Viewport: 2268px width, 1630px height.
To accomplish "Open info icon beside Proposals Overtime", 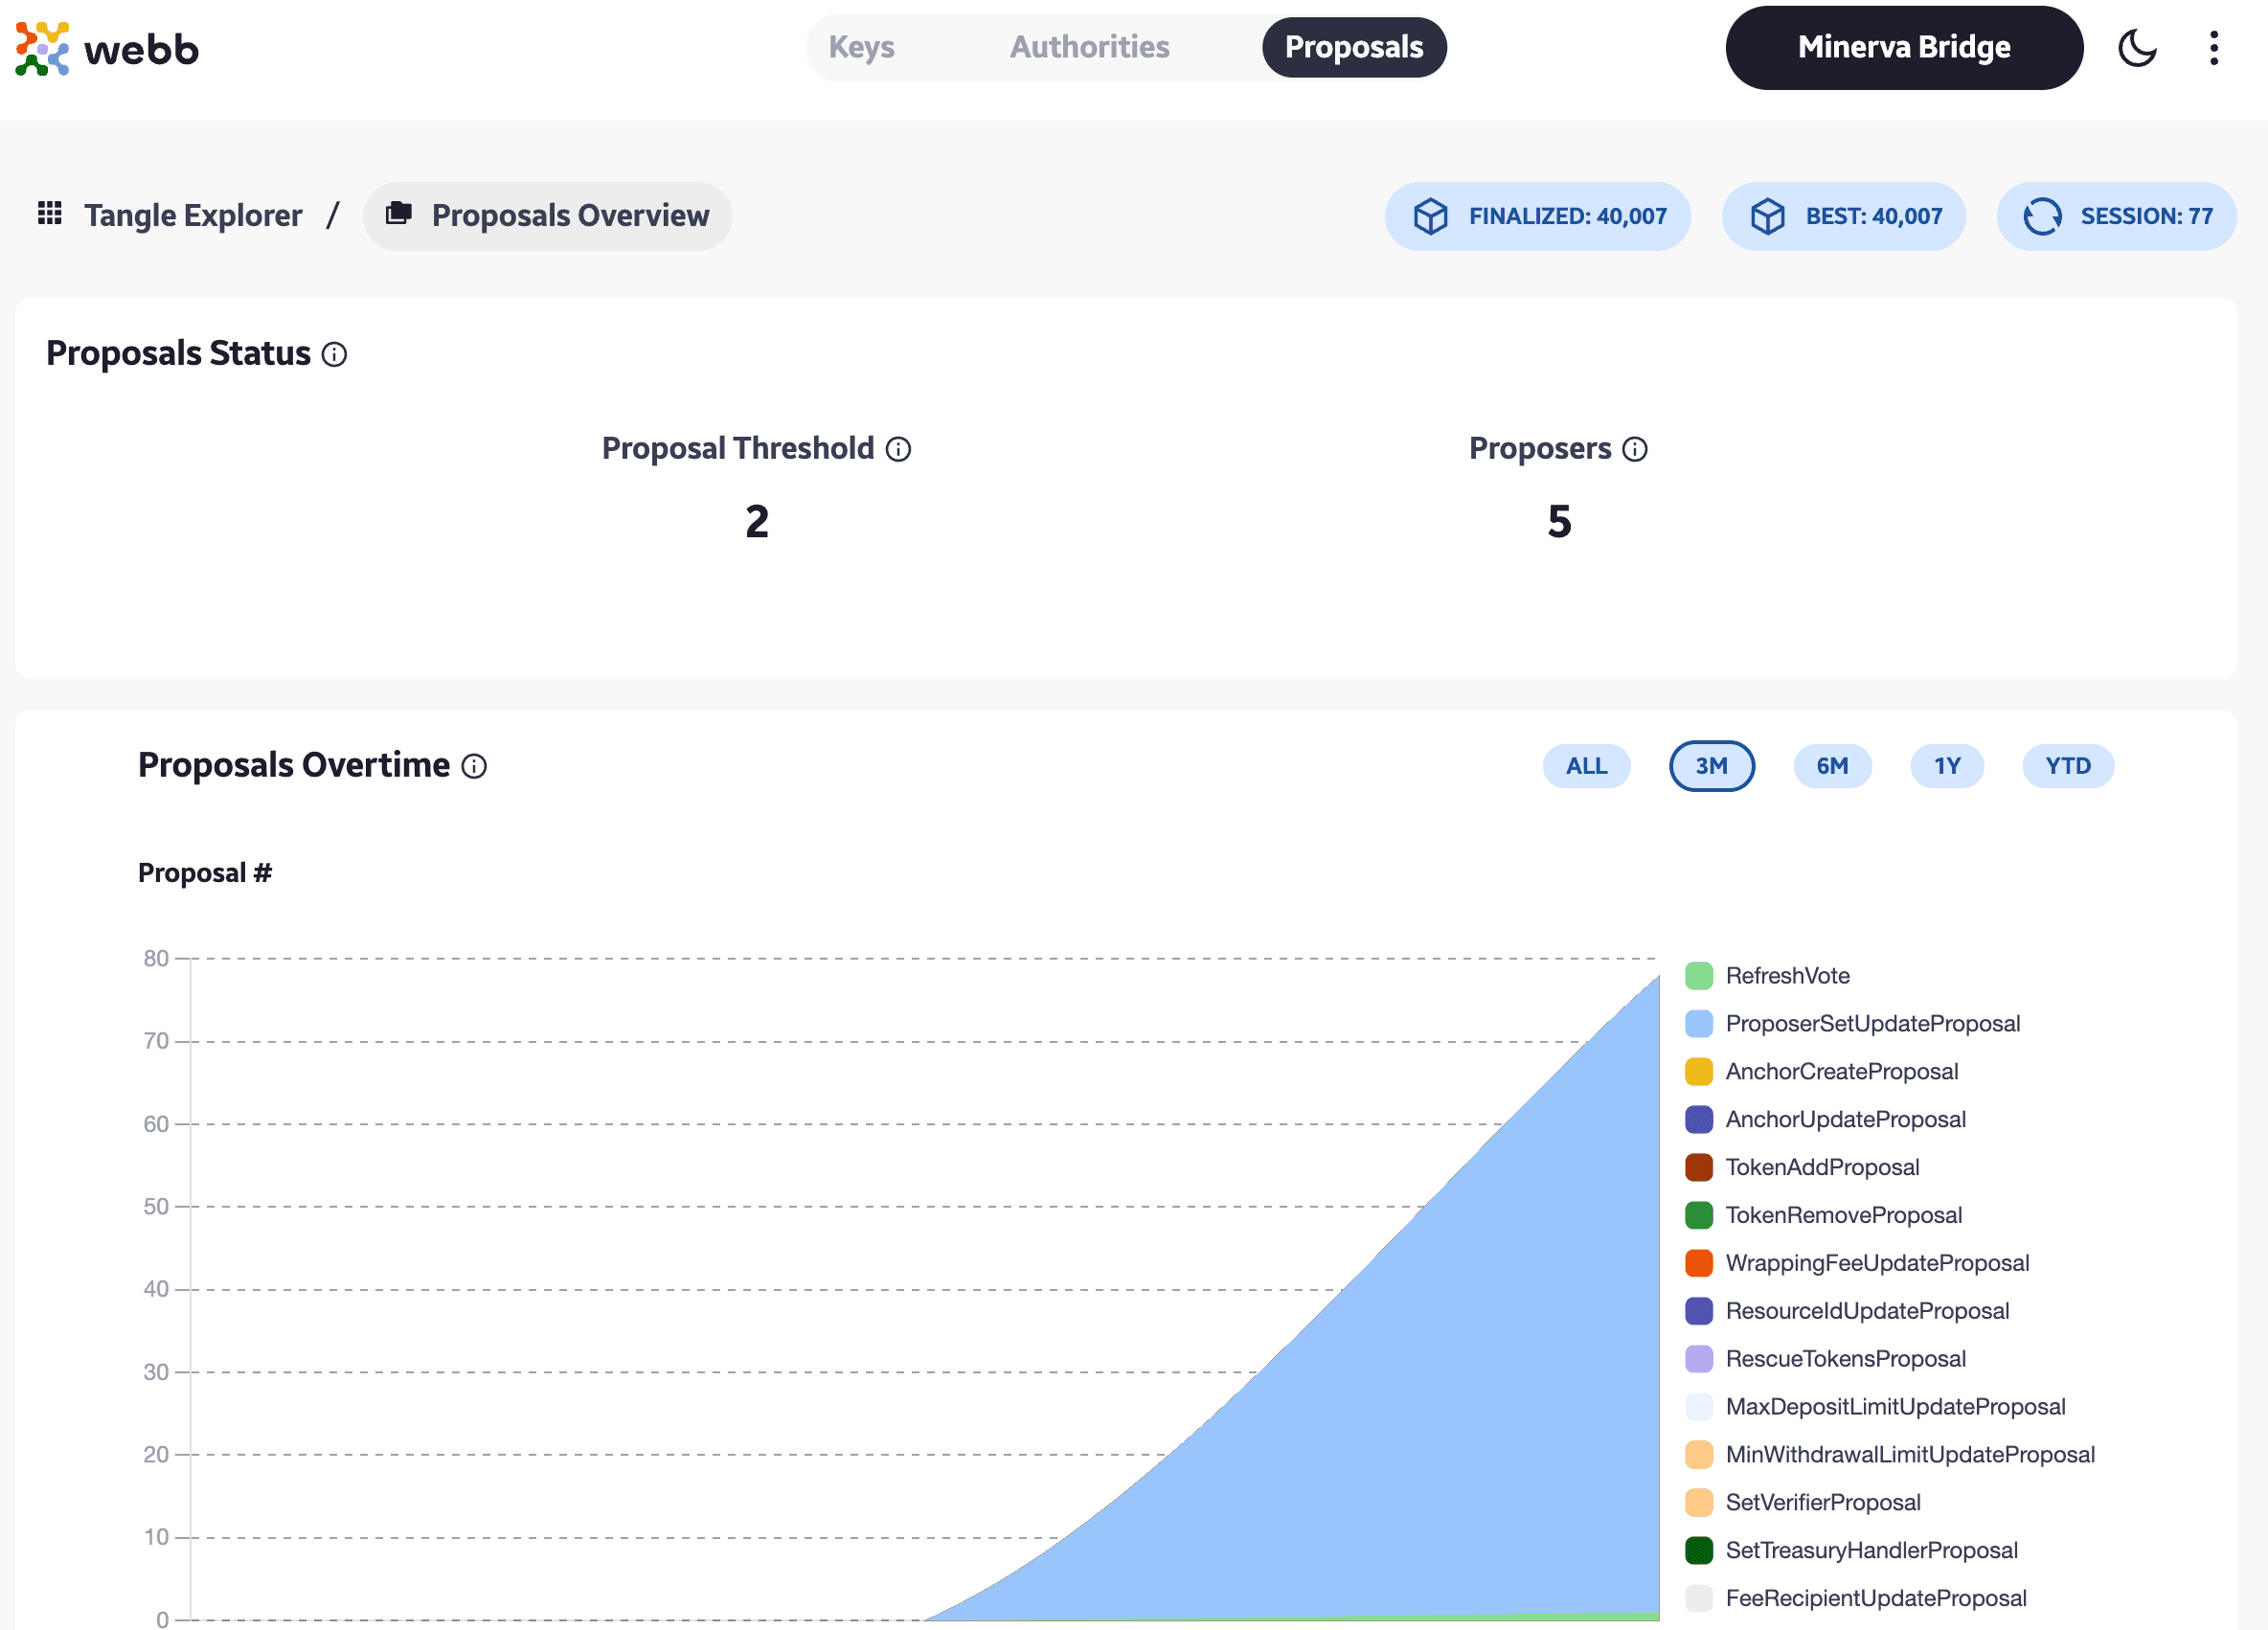I will point(474,766).
